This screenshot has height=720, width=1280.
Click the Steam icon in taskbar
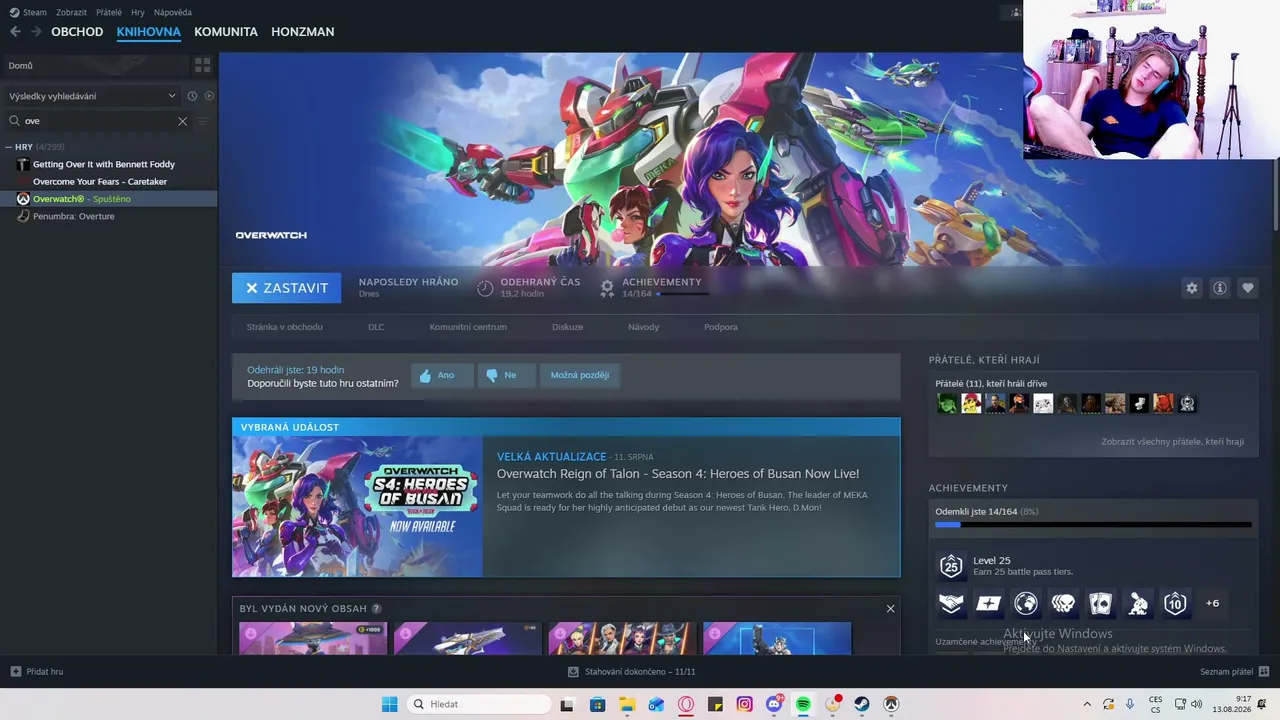(x=862, y=704)
